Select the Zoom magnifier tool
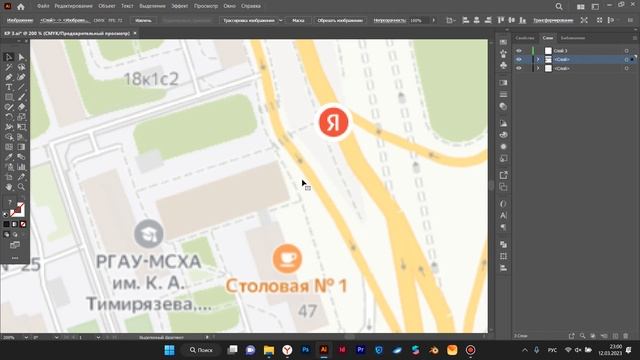This screenshot has width=640, height=360. coord(21,187)
